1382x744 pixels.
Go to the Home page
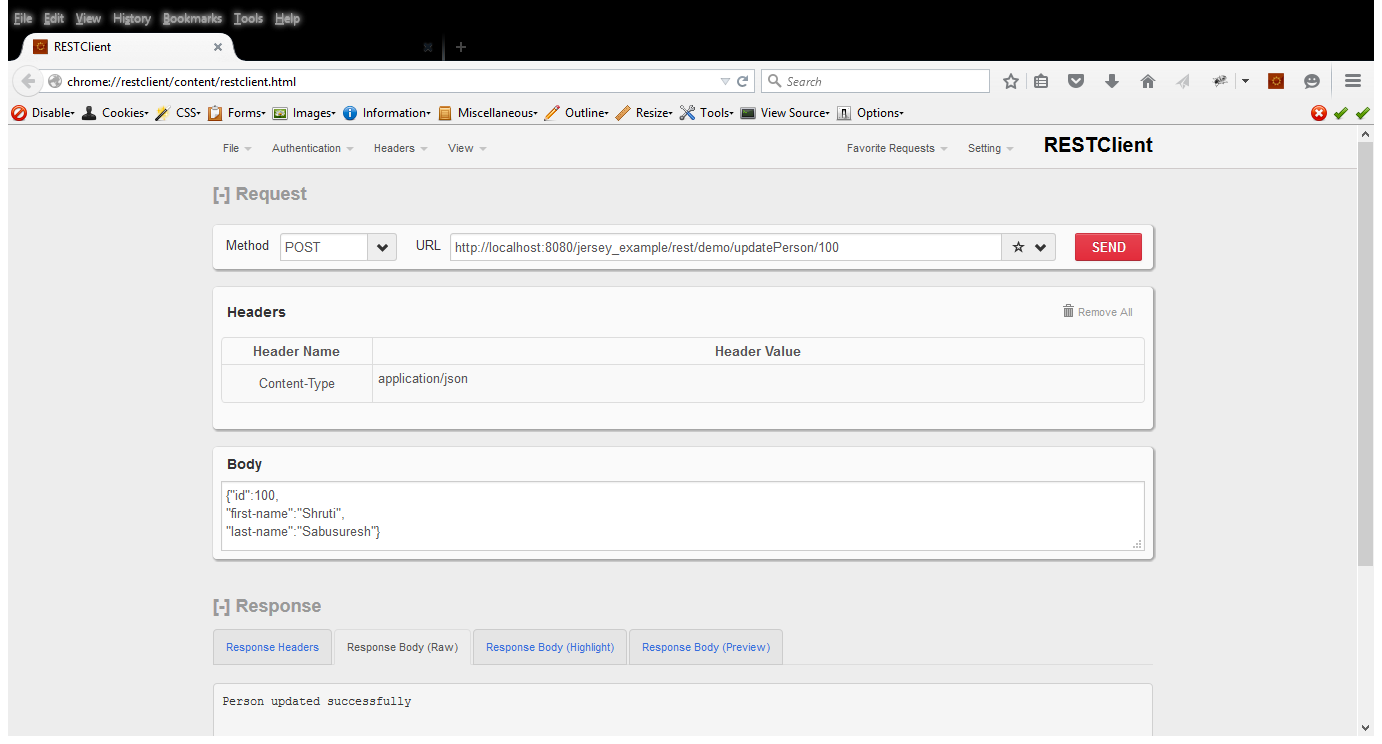click(1148, 82)
